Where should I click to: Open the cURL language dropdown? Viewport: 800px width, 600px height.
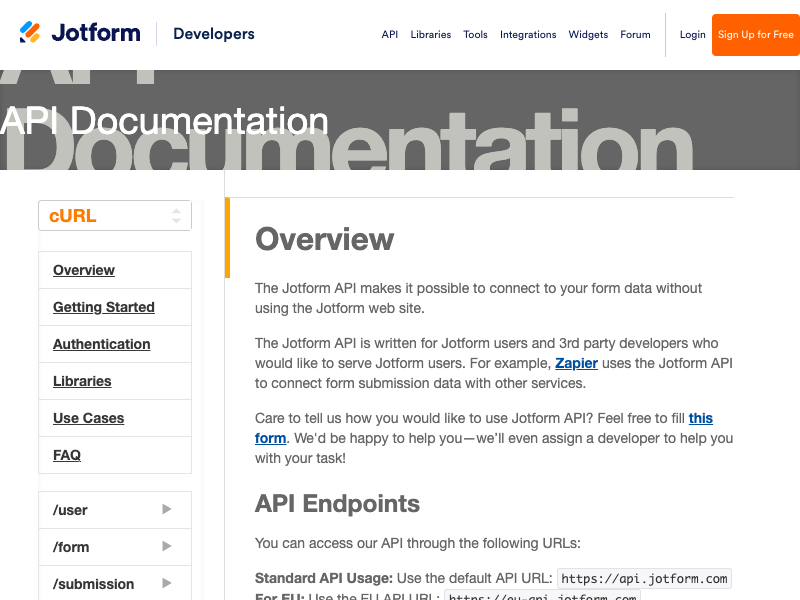tap(115, 216)
